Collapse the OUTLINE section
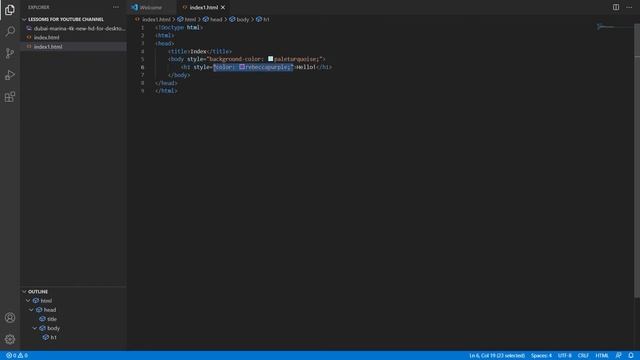The image size is (640, 360). pos(37,291)
